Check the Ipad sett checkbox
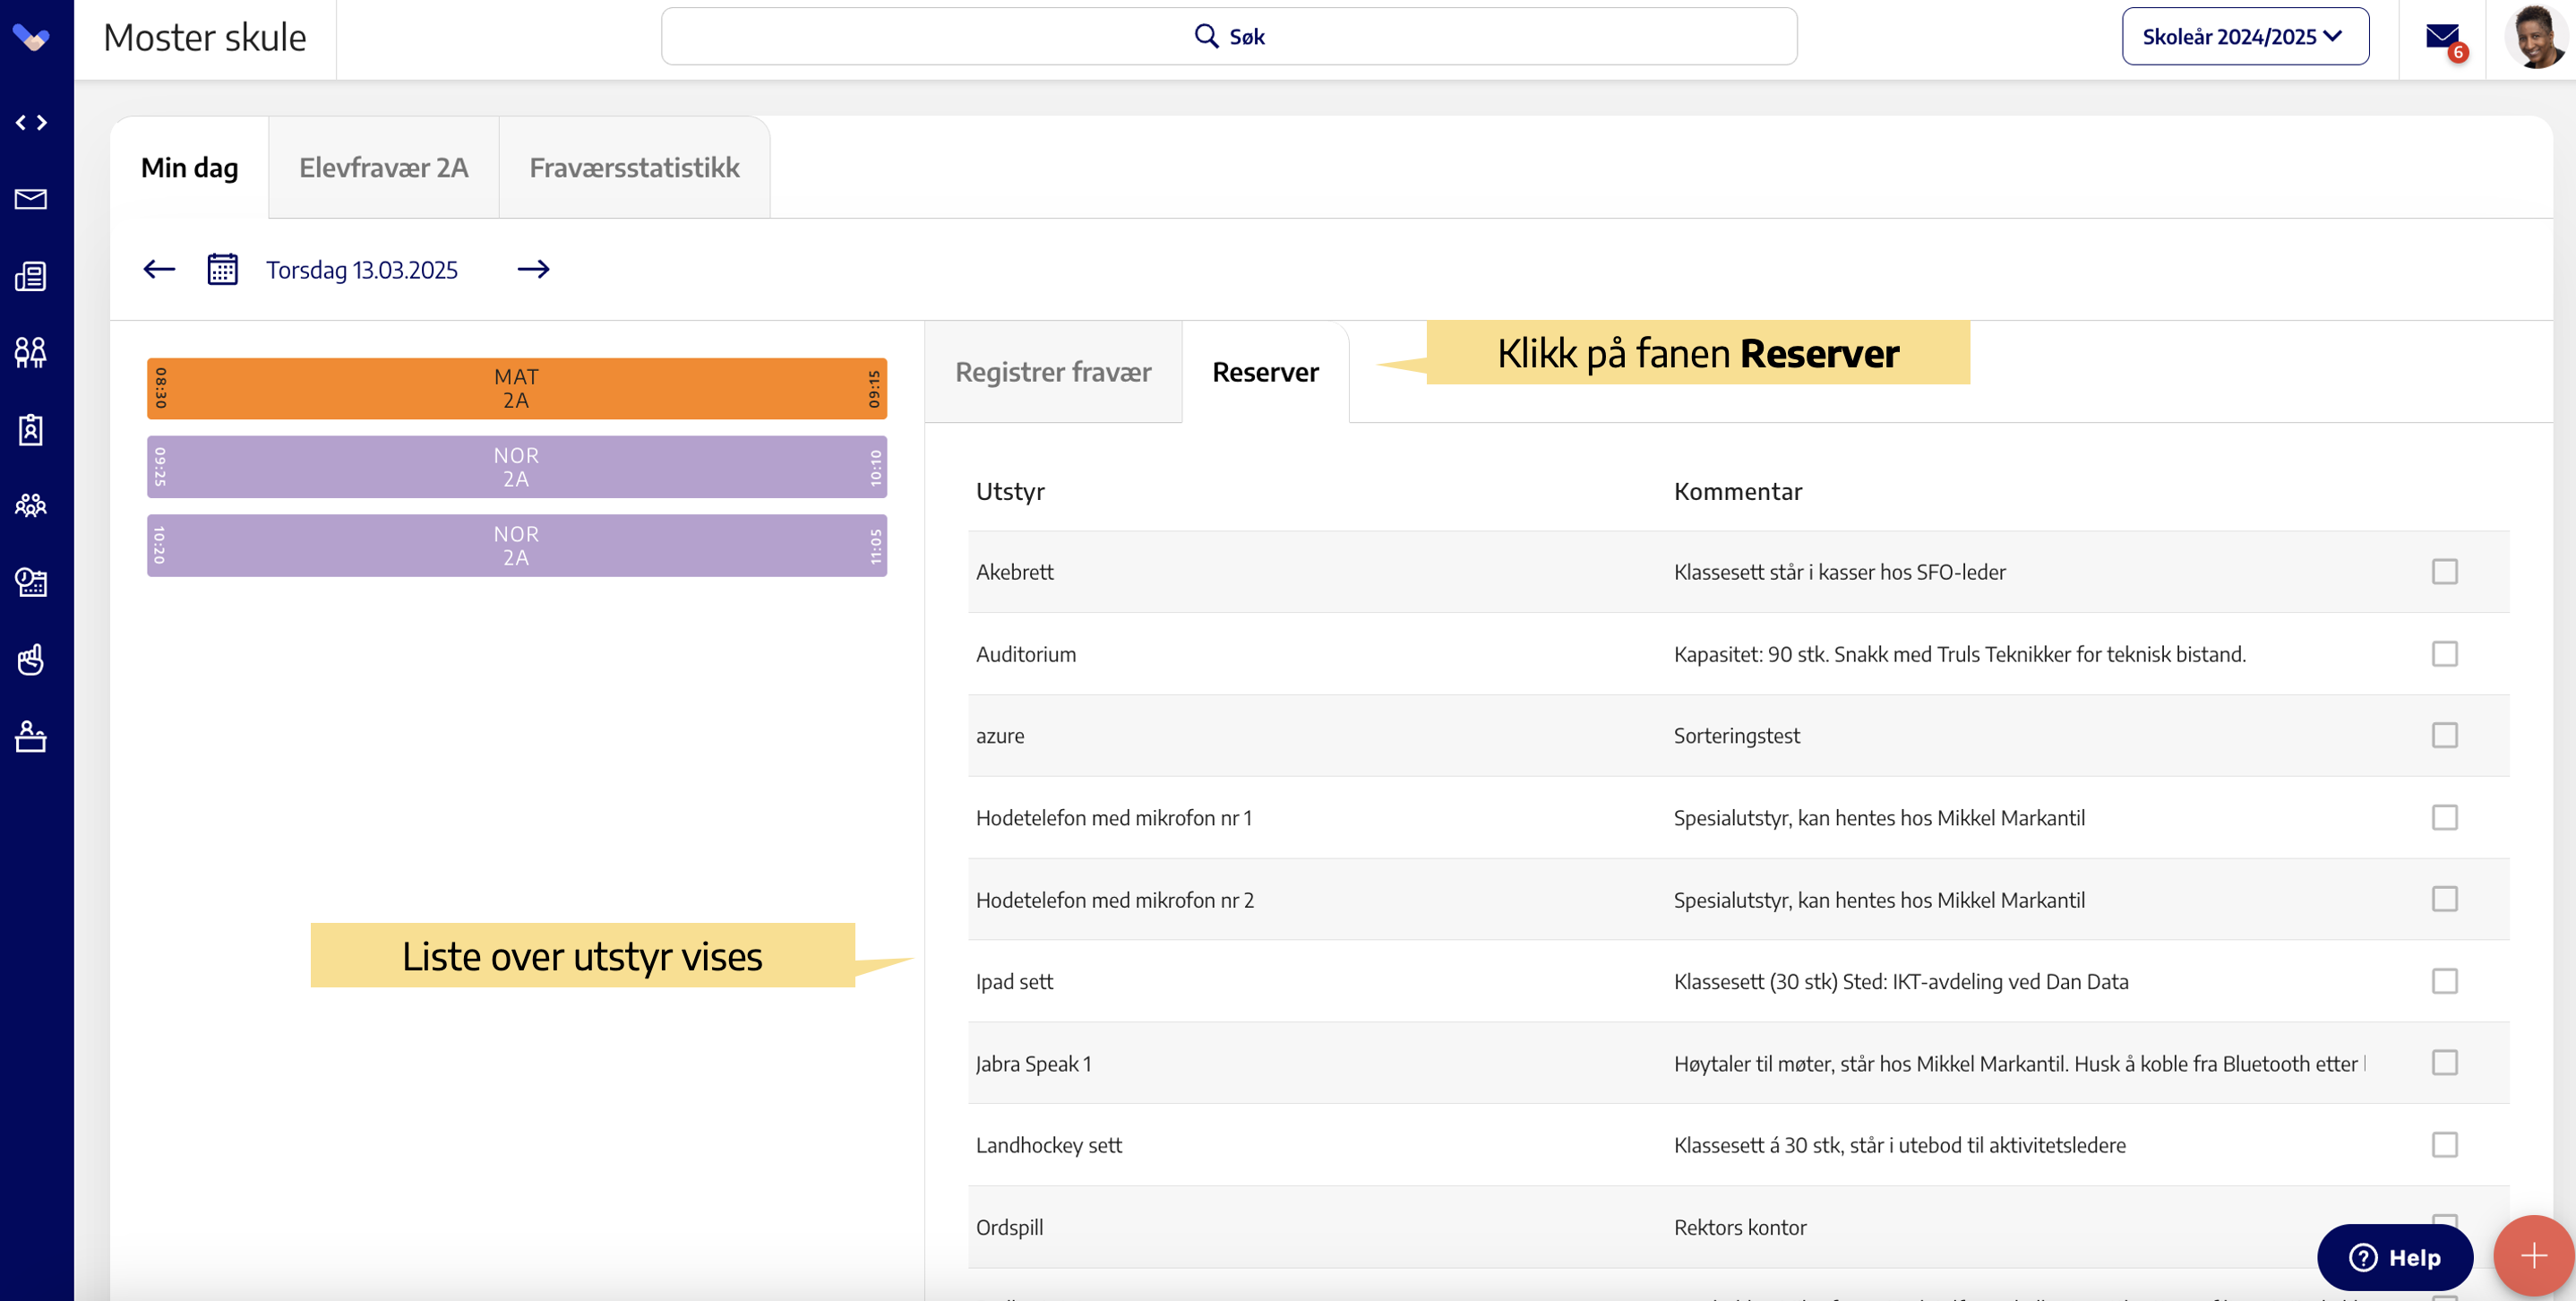 coord(2444,981)
